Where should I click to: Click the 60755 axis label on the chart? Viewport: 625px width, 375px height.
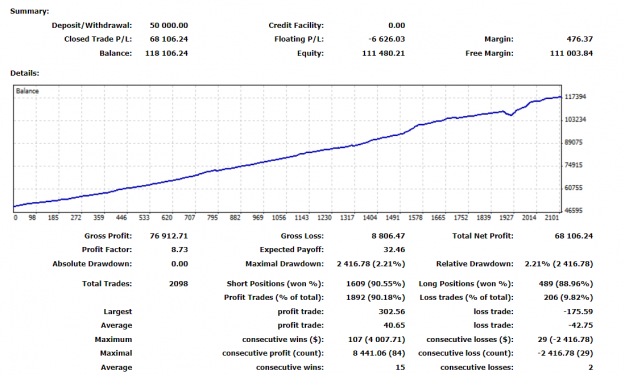[574, 188]
